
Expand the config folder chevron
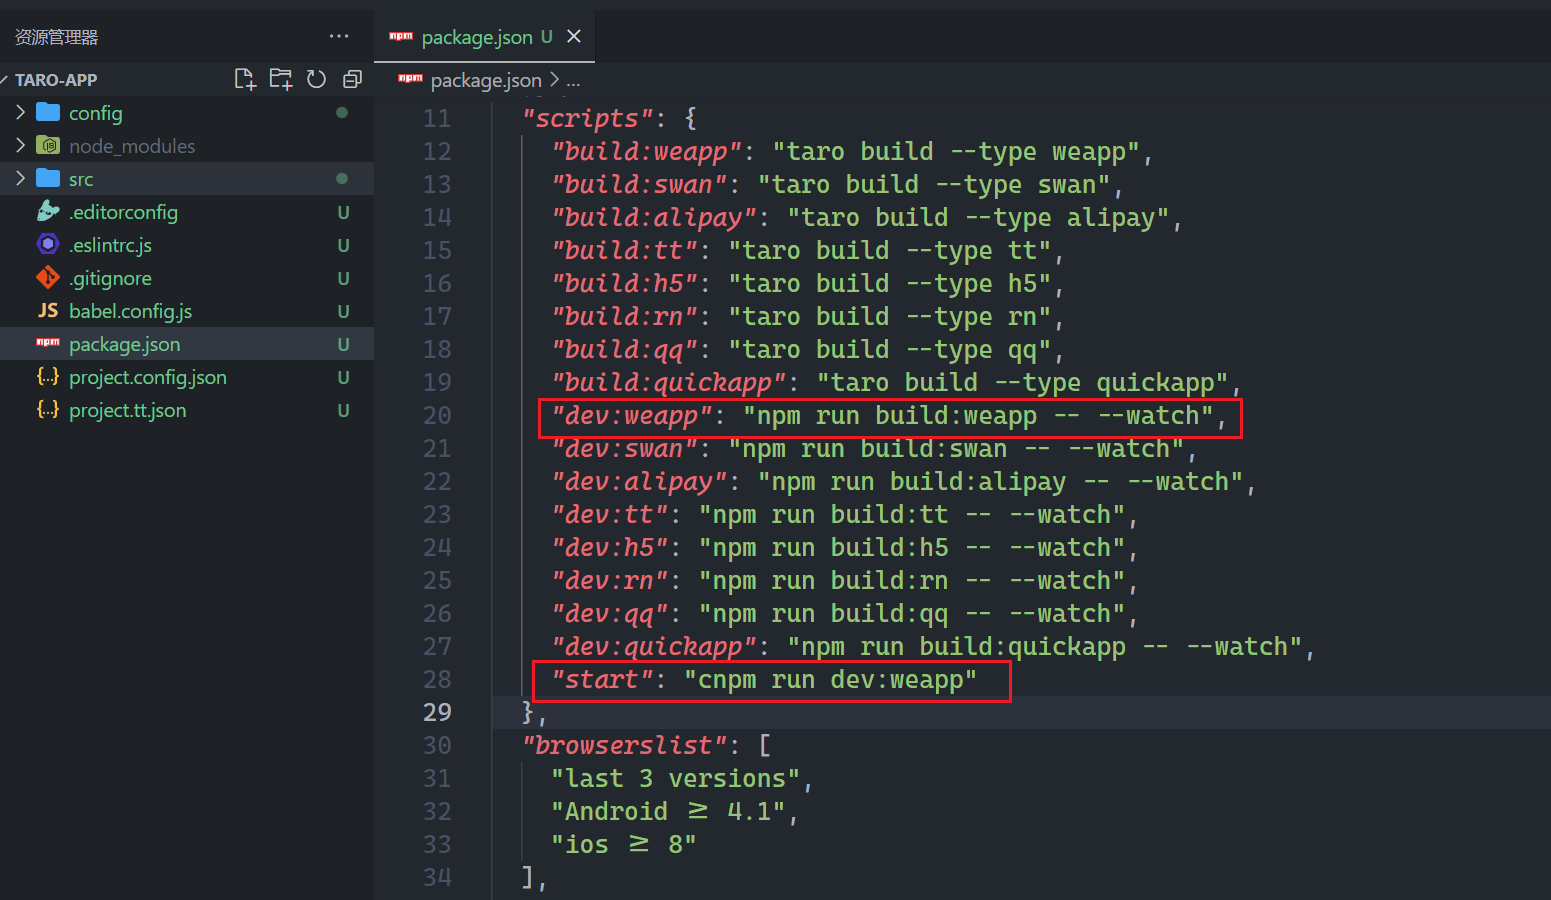(x=21, y=112)
